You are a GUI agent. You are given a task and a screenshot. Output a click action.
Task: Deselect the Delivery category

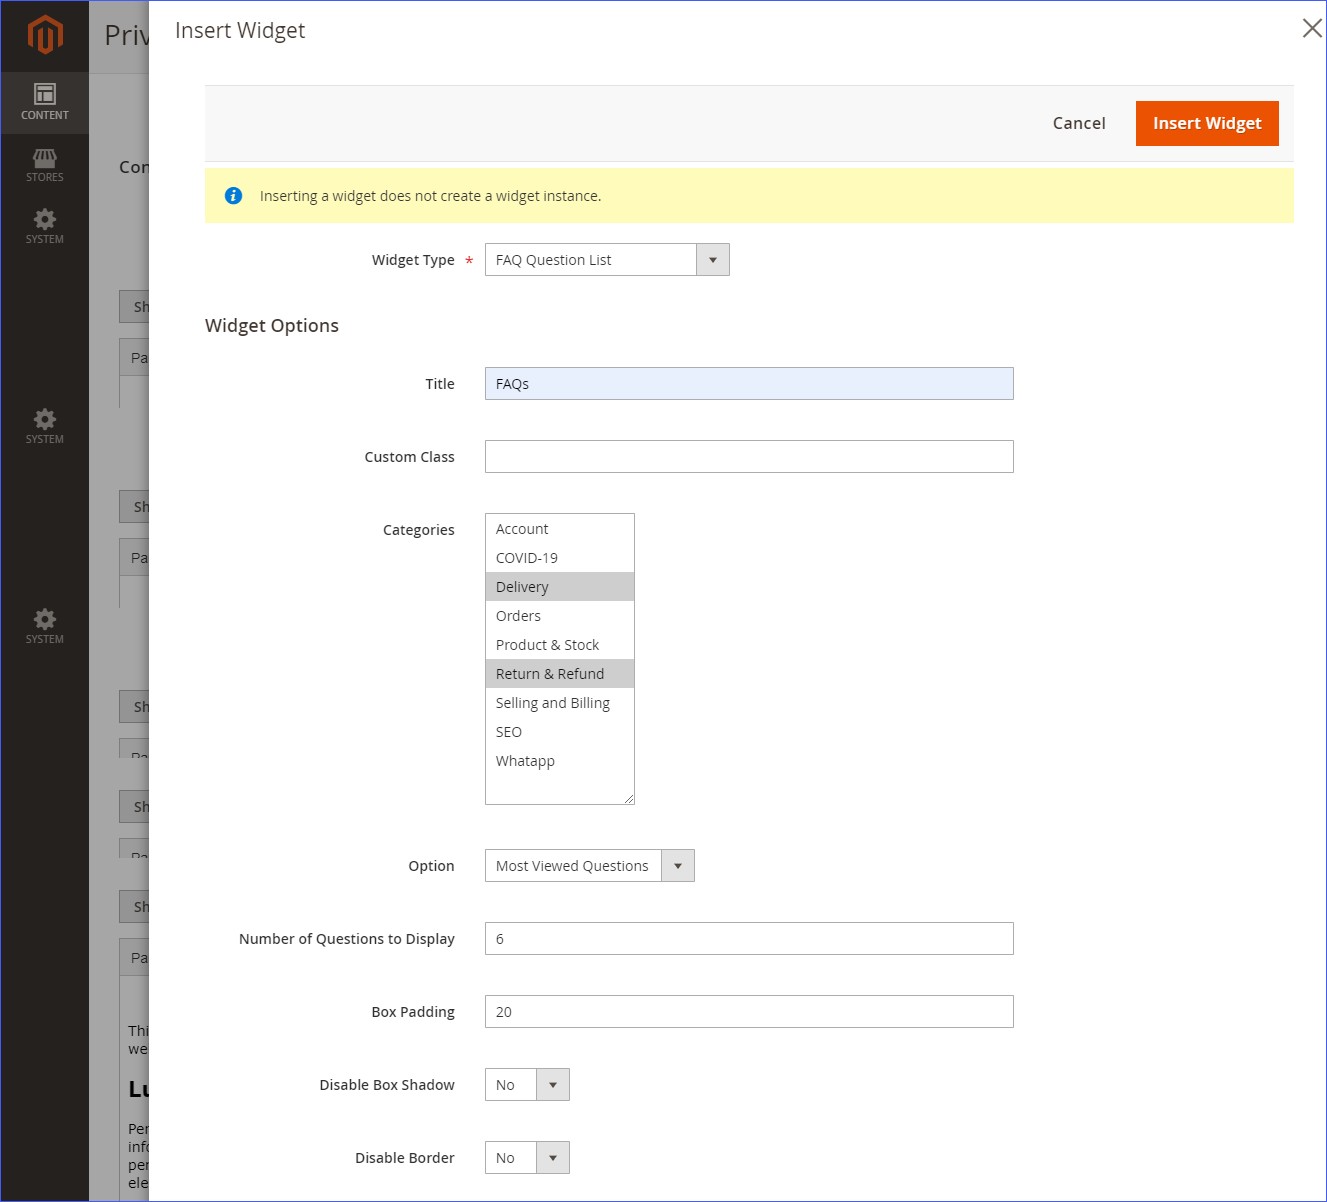click(x=560, y=586)
